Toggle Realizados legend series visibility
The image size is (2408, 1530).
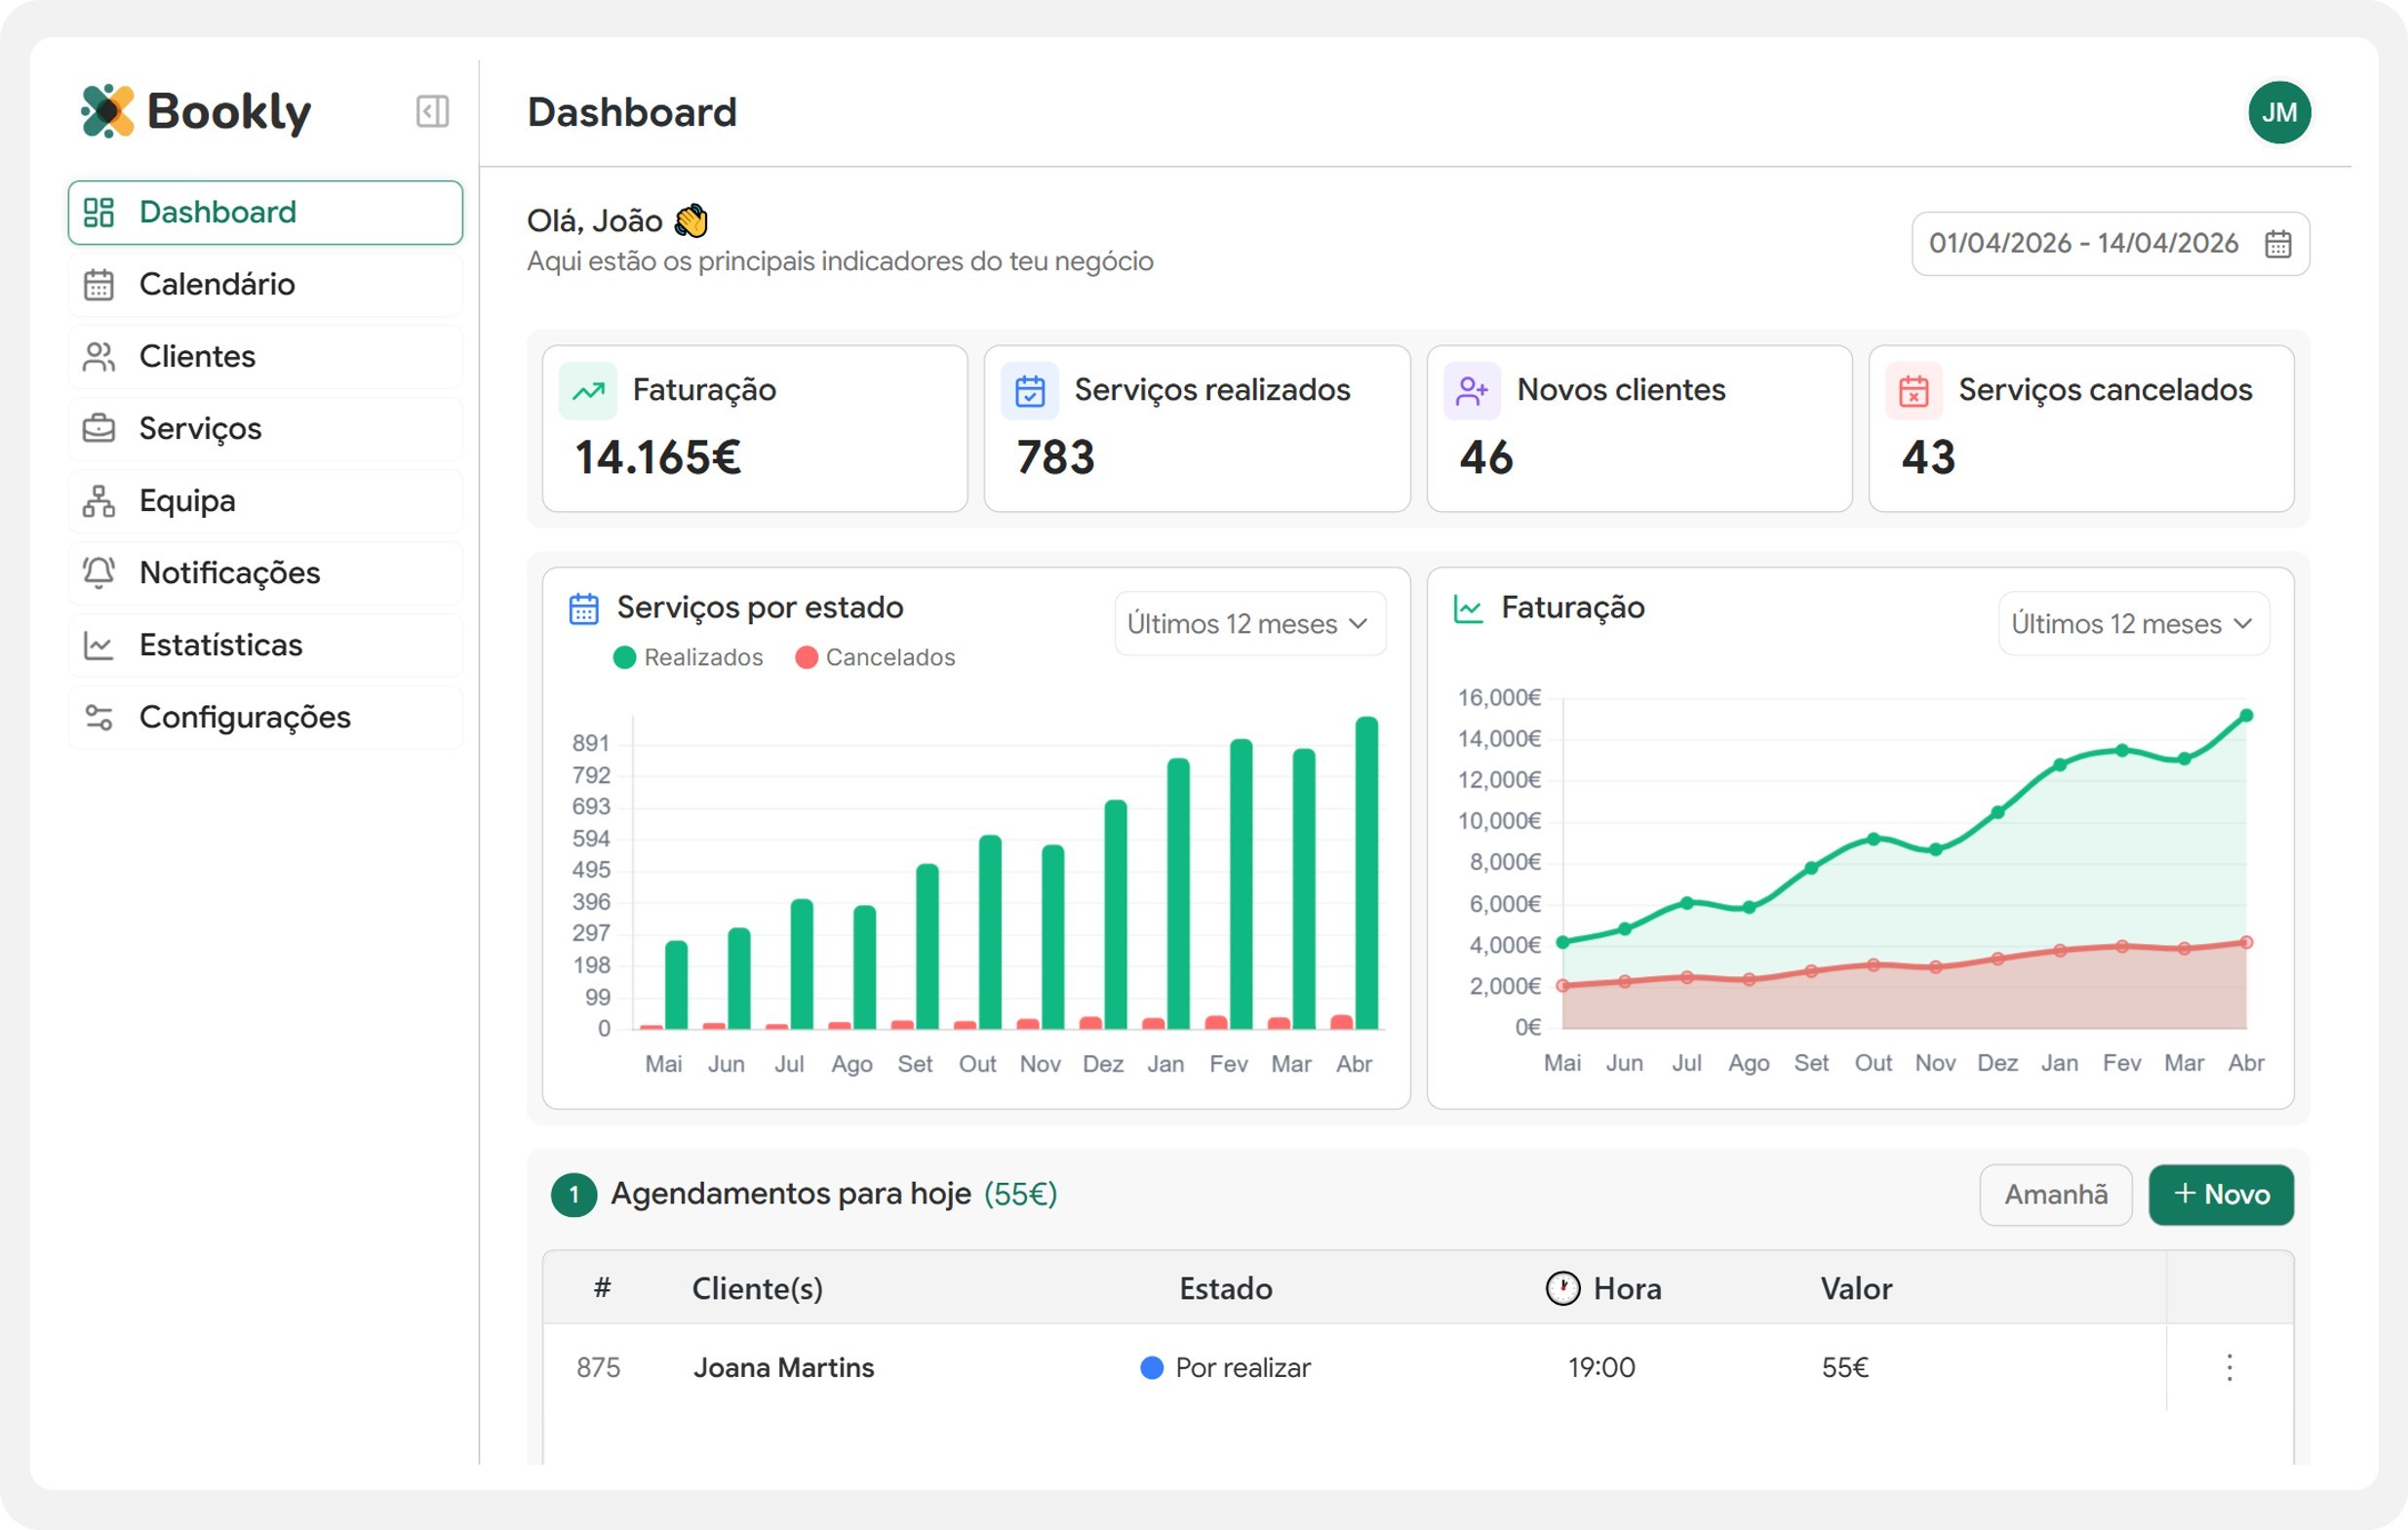pyautogui.click(x=688, y=657)
